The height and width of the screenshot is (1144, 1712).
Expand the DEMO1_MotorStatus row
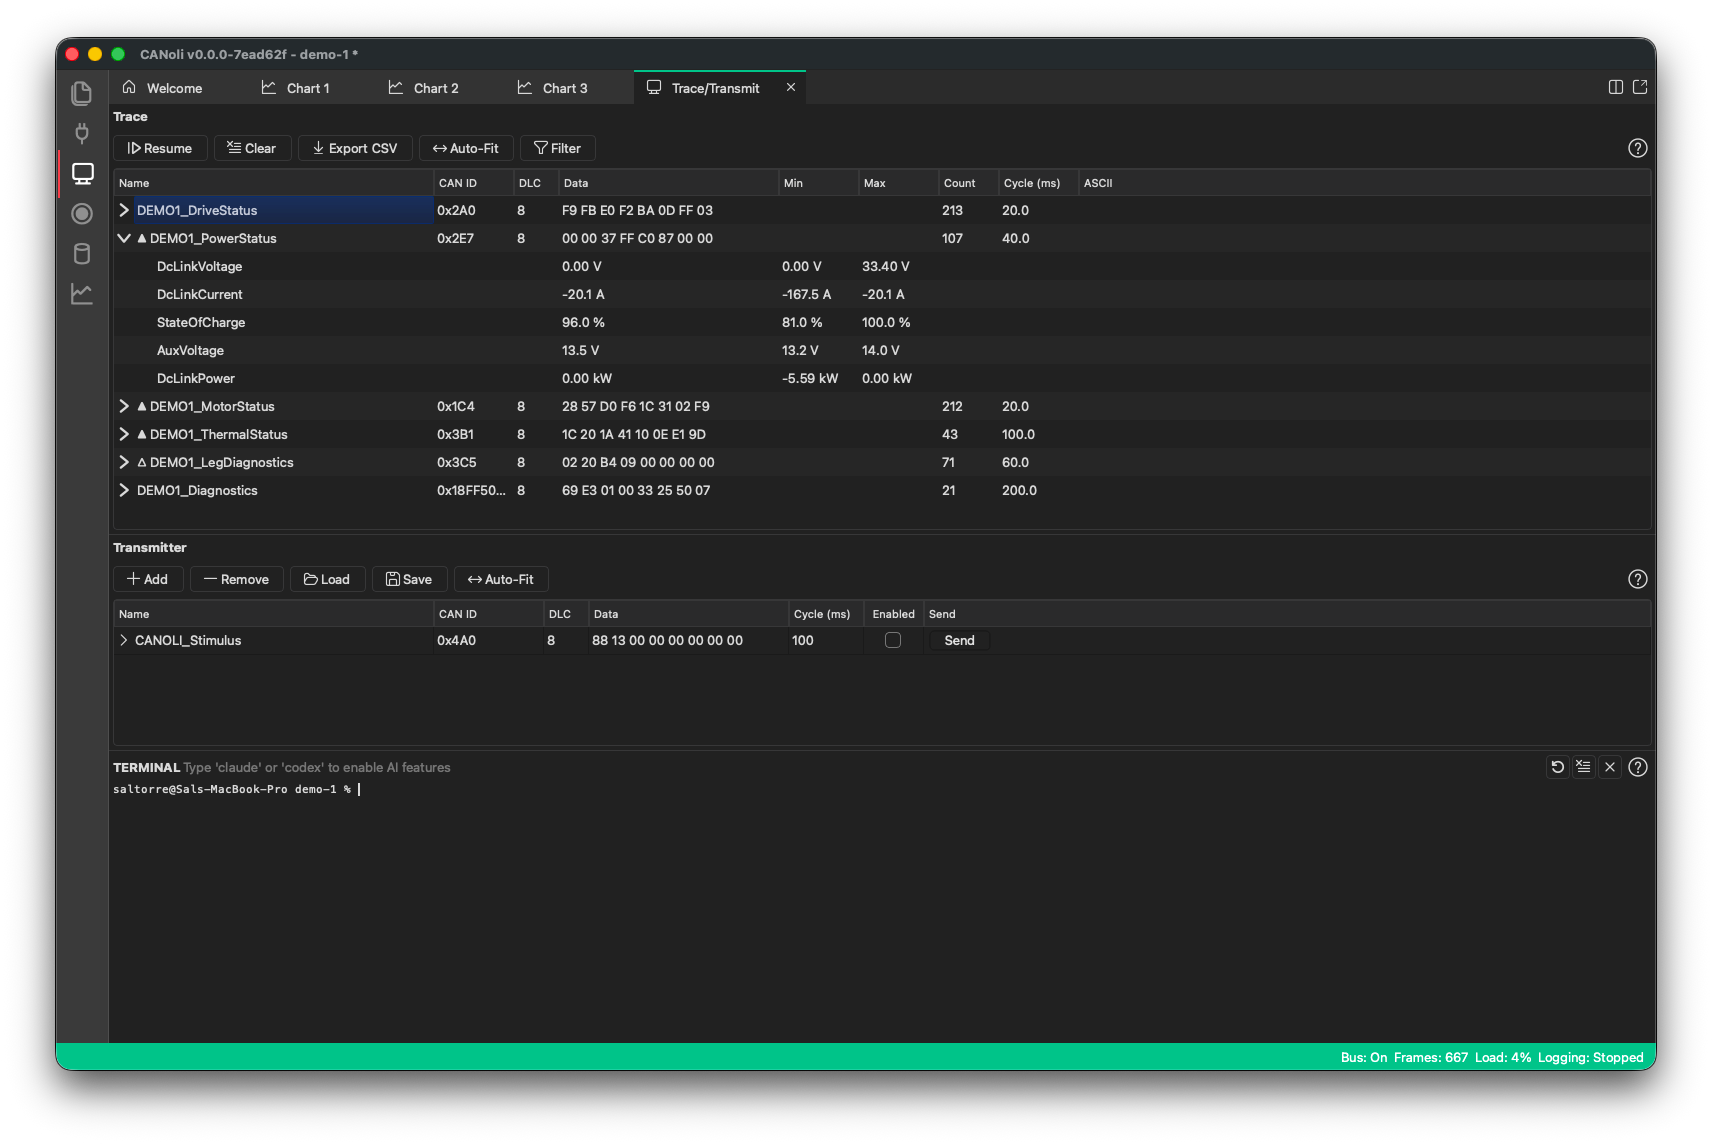[124, 406]
